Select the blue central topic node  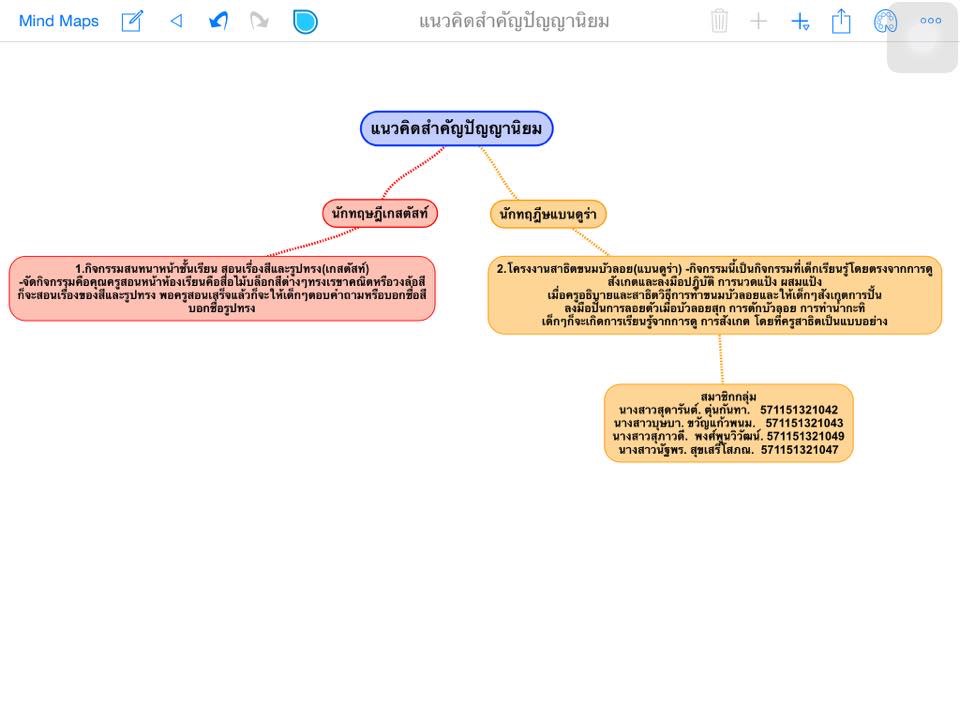tap(456, 129)
